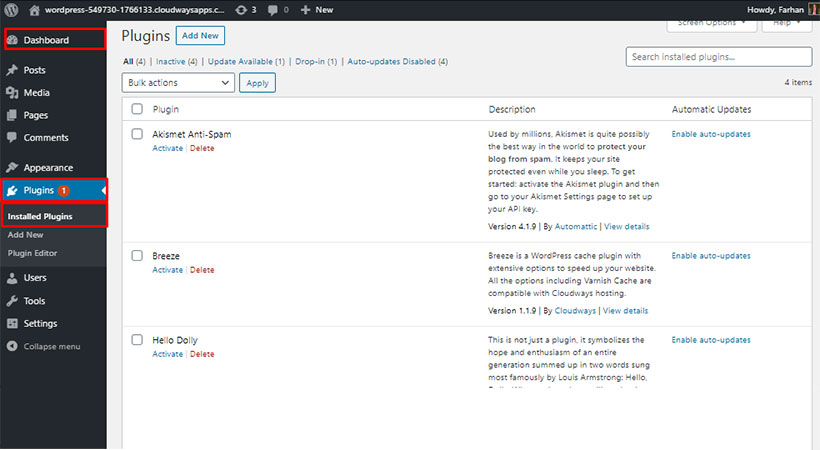Click the Dashboard gauge icon
820x450 pixels.
(12, 40)
